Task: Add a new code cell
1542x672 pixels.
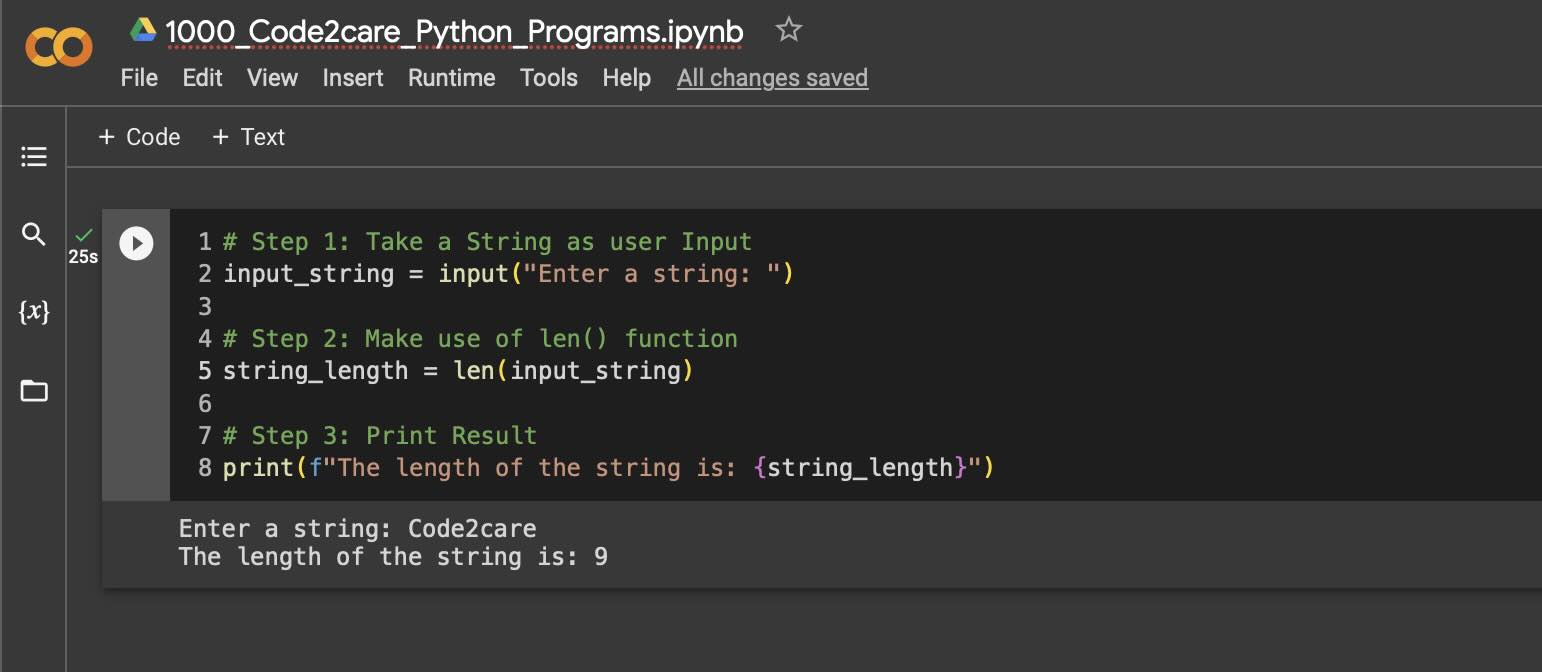Action: pos(139,137)
